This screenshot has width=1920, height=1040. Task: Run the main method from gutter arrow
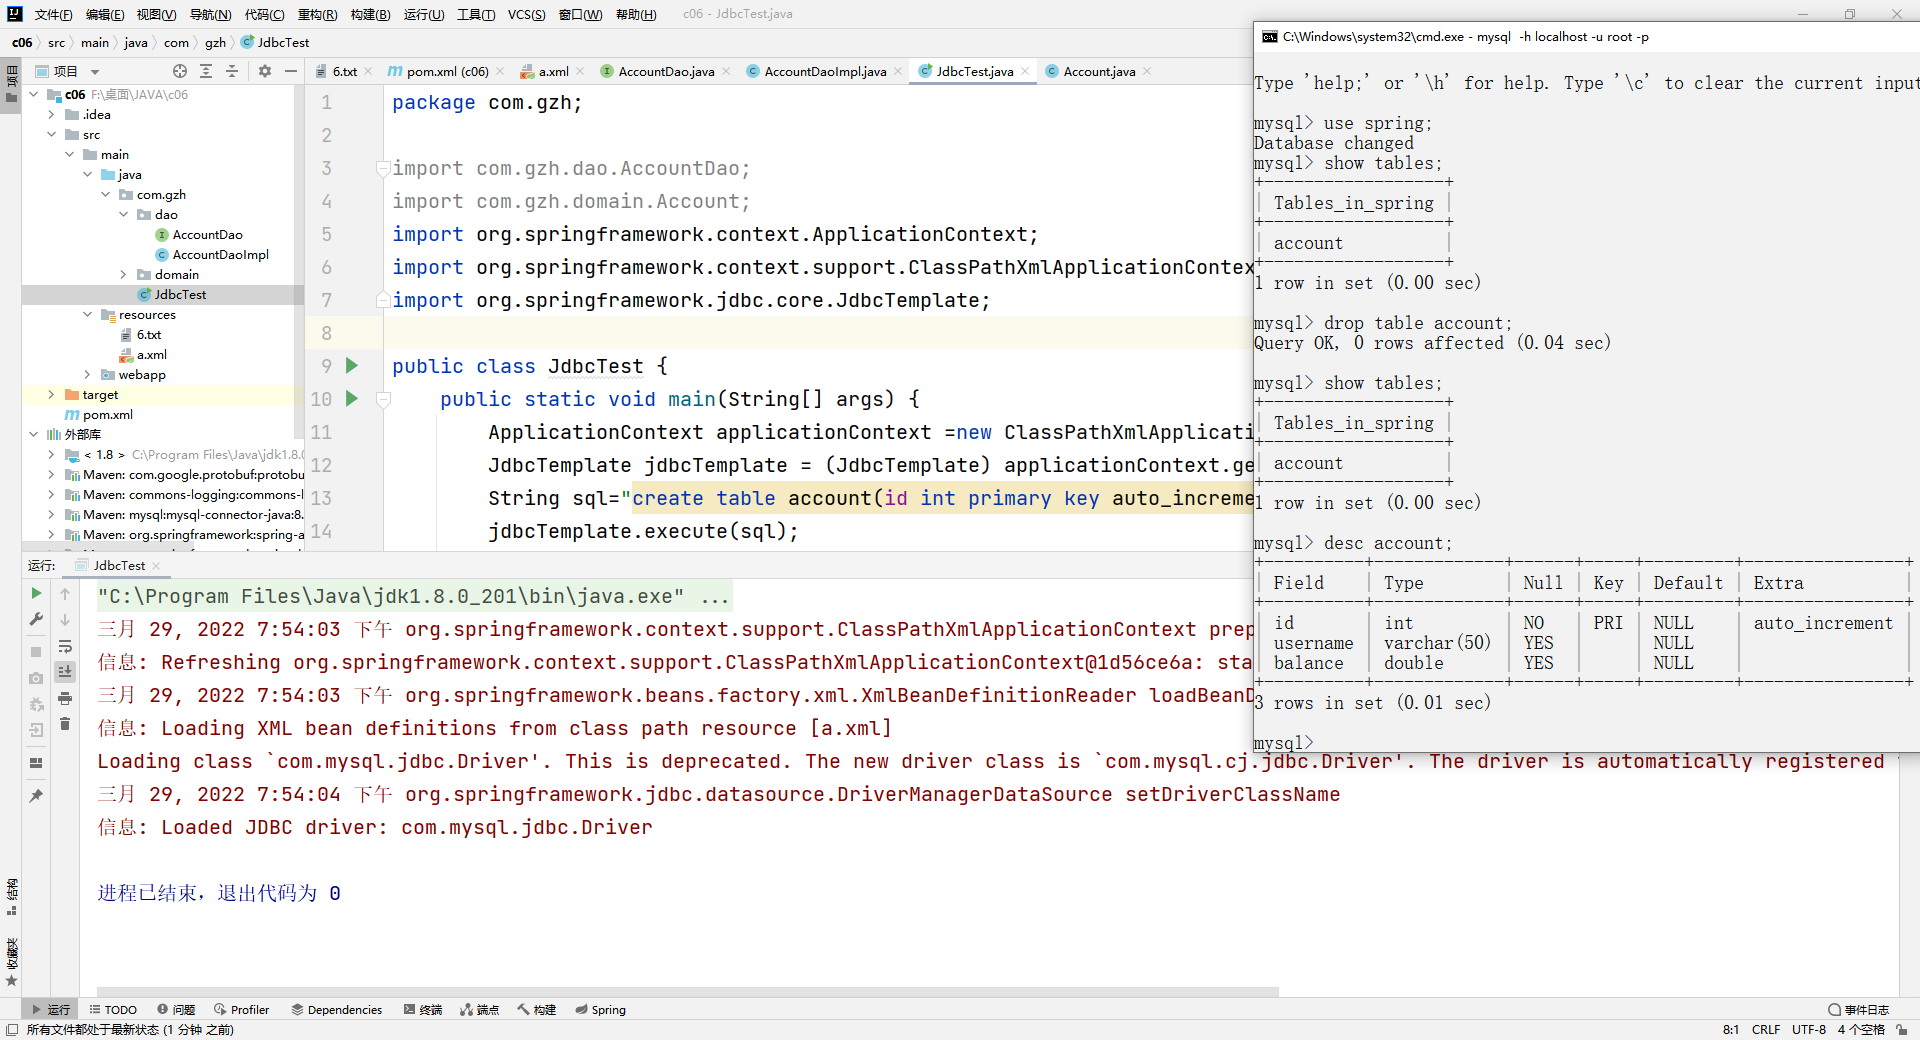pos(352,399)
